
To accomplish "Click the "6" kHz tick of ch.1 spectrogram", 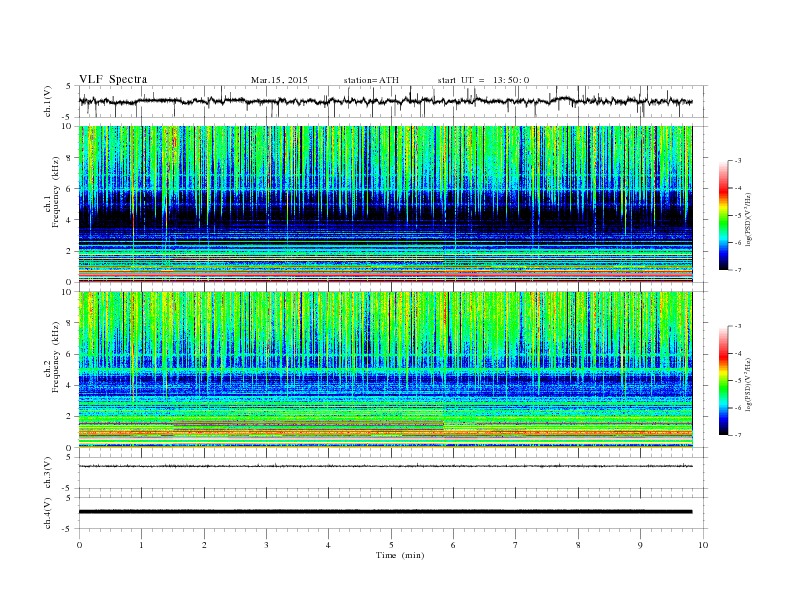I will click(69, 189).
